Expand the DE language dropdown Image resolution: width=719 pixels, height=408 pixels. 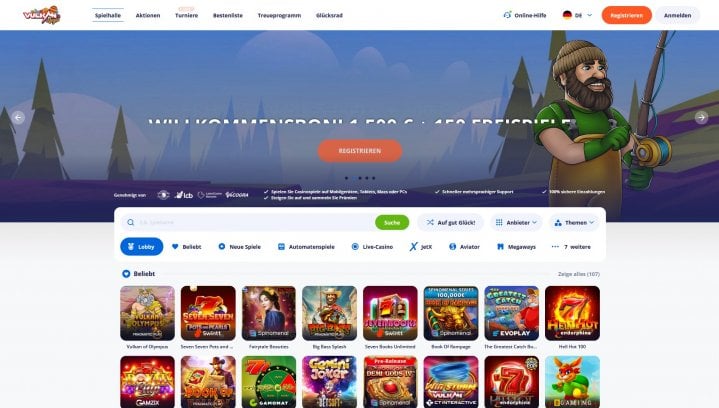click(x=577, y=15)
